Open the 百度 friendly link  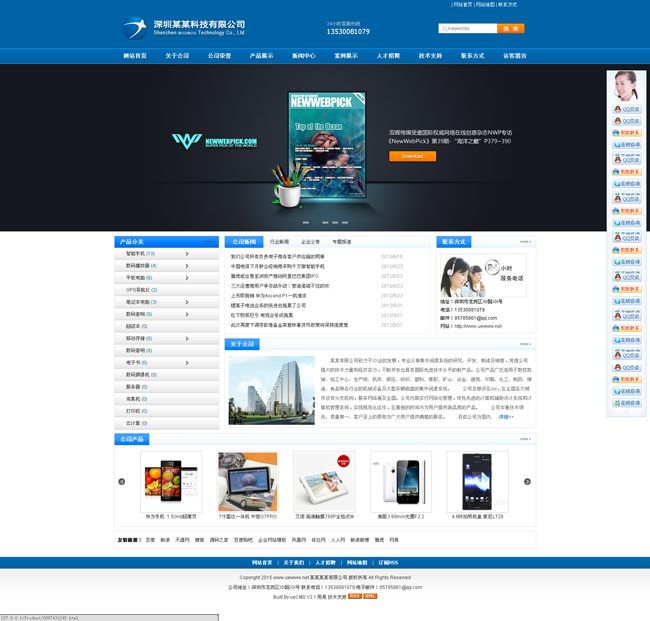coord(150,540)
